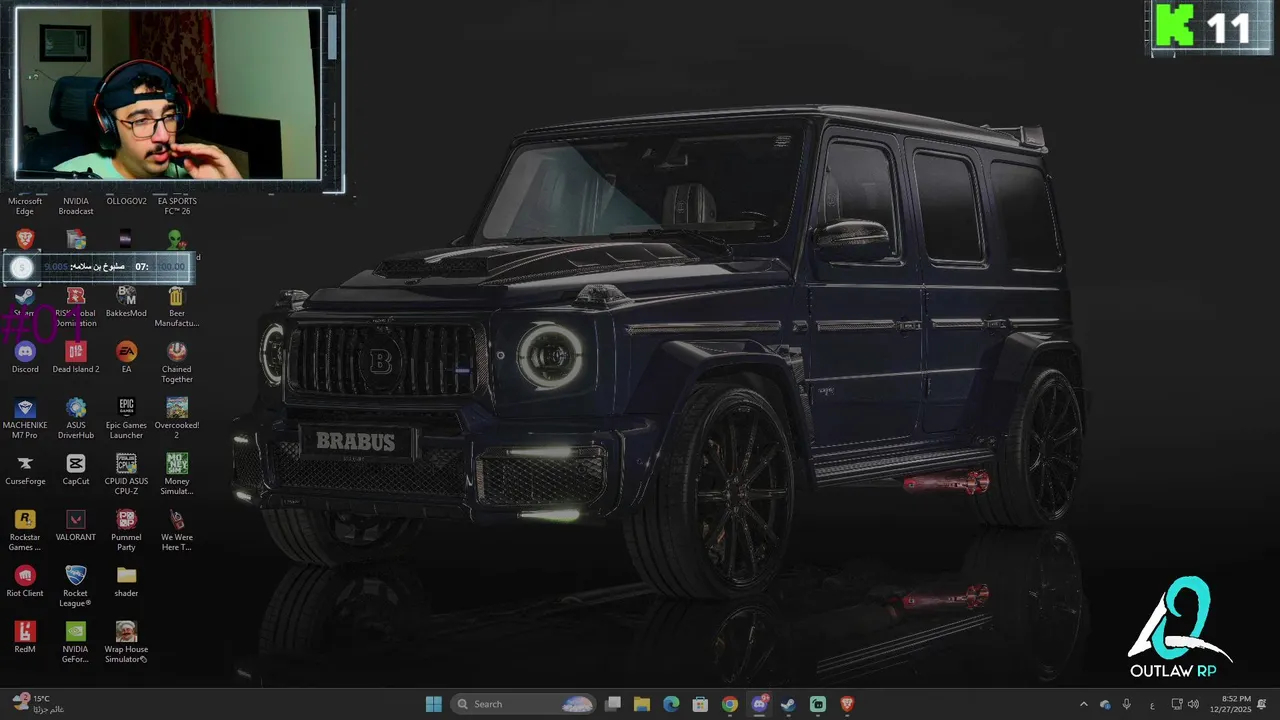Open the notification bell
This screenshot has width=1280, height=720.
tap(1263, 704)
